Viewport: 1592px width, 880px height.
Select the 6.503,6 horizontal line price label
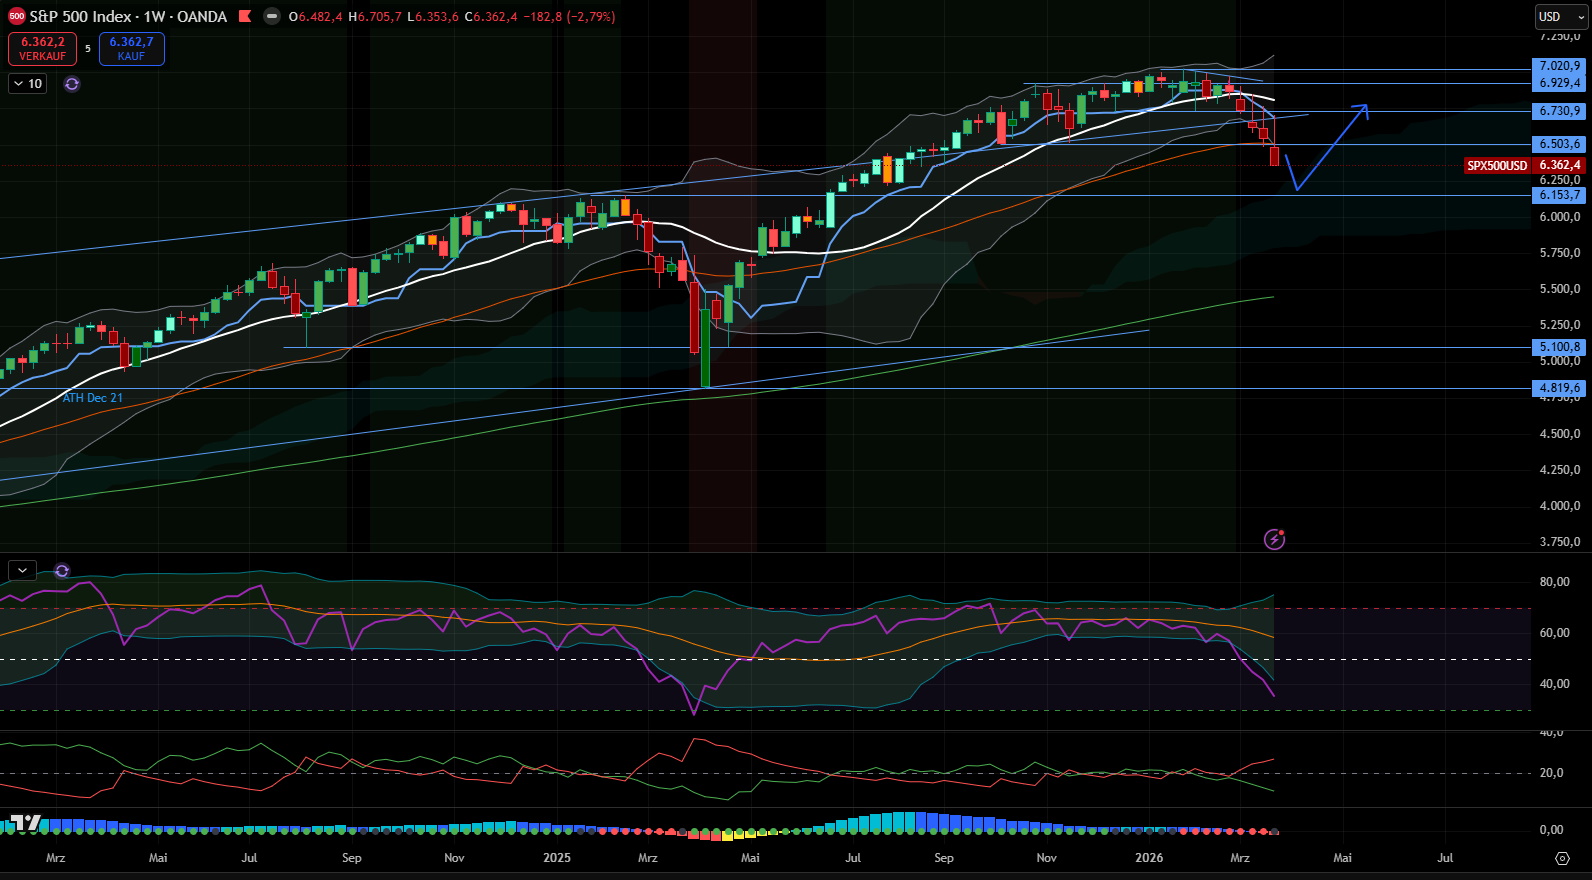[1559, 144]
